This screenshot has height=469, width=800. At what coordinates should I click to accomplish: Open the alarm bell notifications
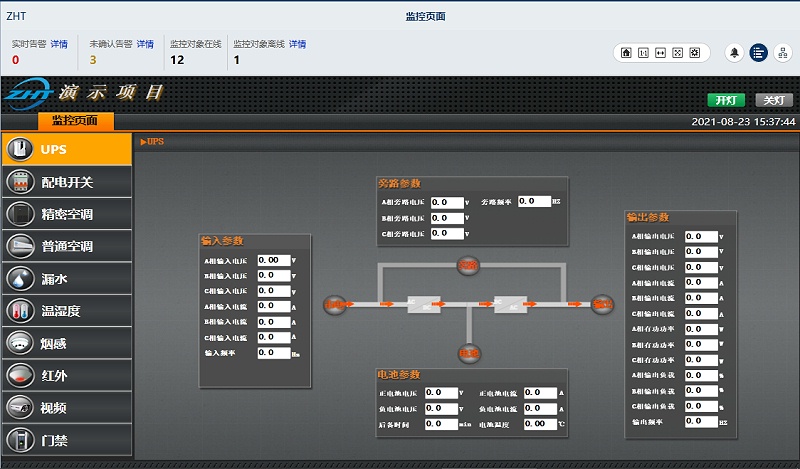734,53
